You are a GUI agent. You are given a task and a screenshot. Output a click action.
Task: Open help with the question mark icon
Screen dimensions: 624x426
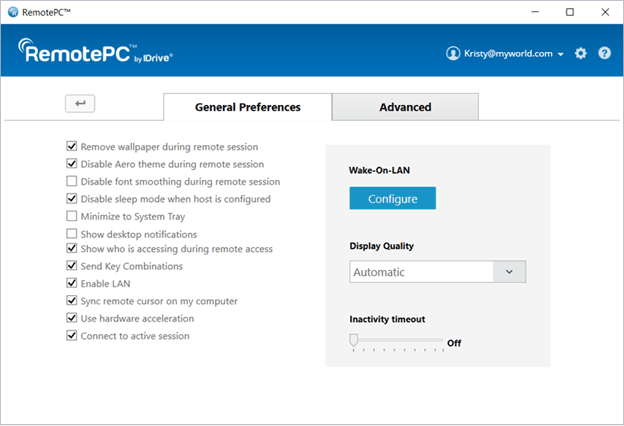pyautogui.click(x=604, y=53)
